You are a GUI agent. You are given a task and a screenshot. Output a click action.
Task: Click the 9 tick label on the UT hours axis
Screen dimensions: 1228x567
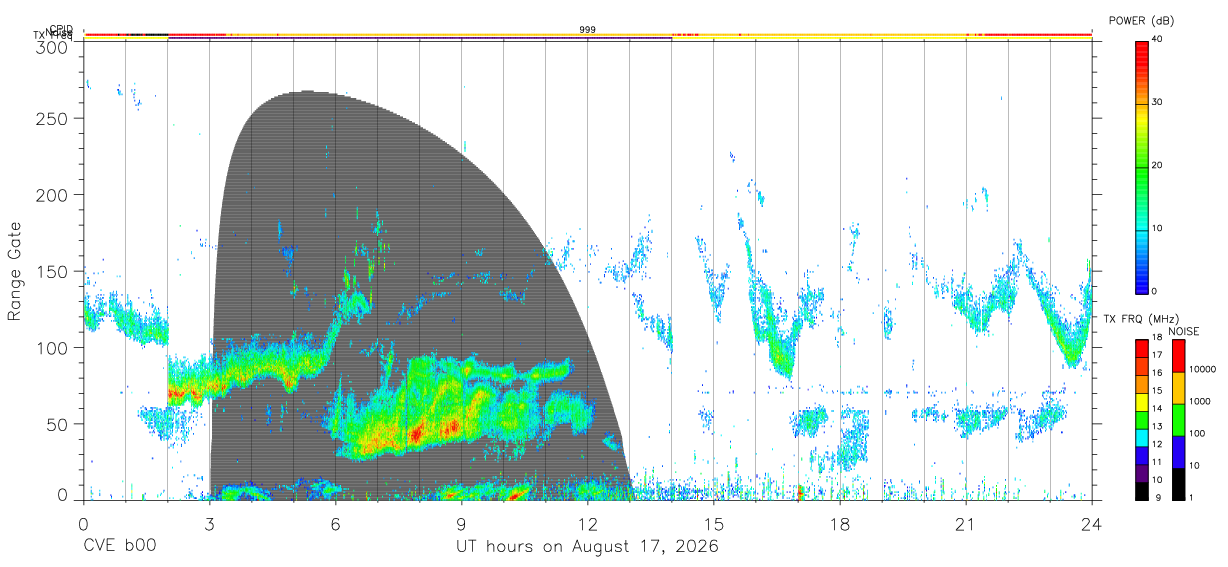click(x=461, y=523)
